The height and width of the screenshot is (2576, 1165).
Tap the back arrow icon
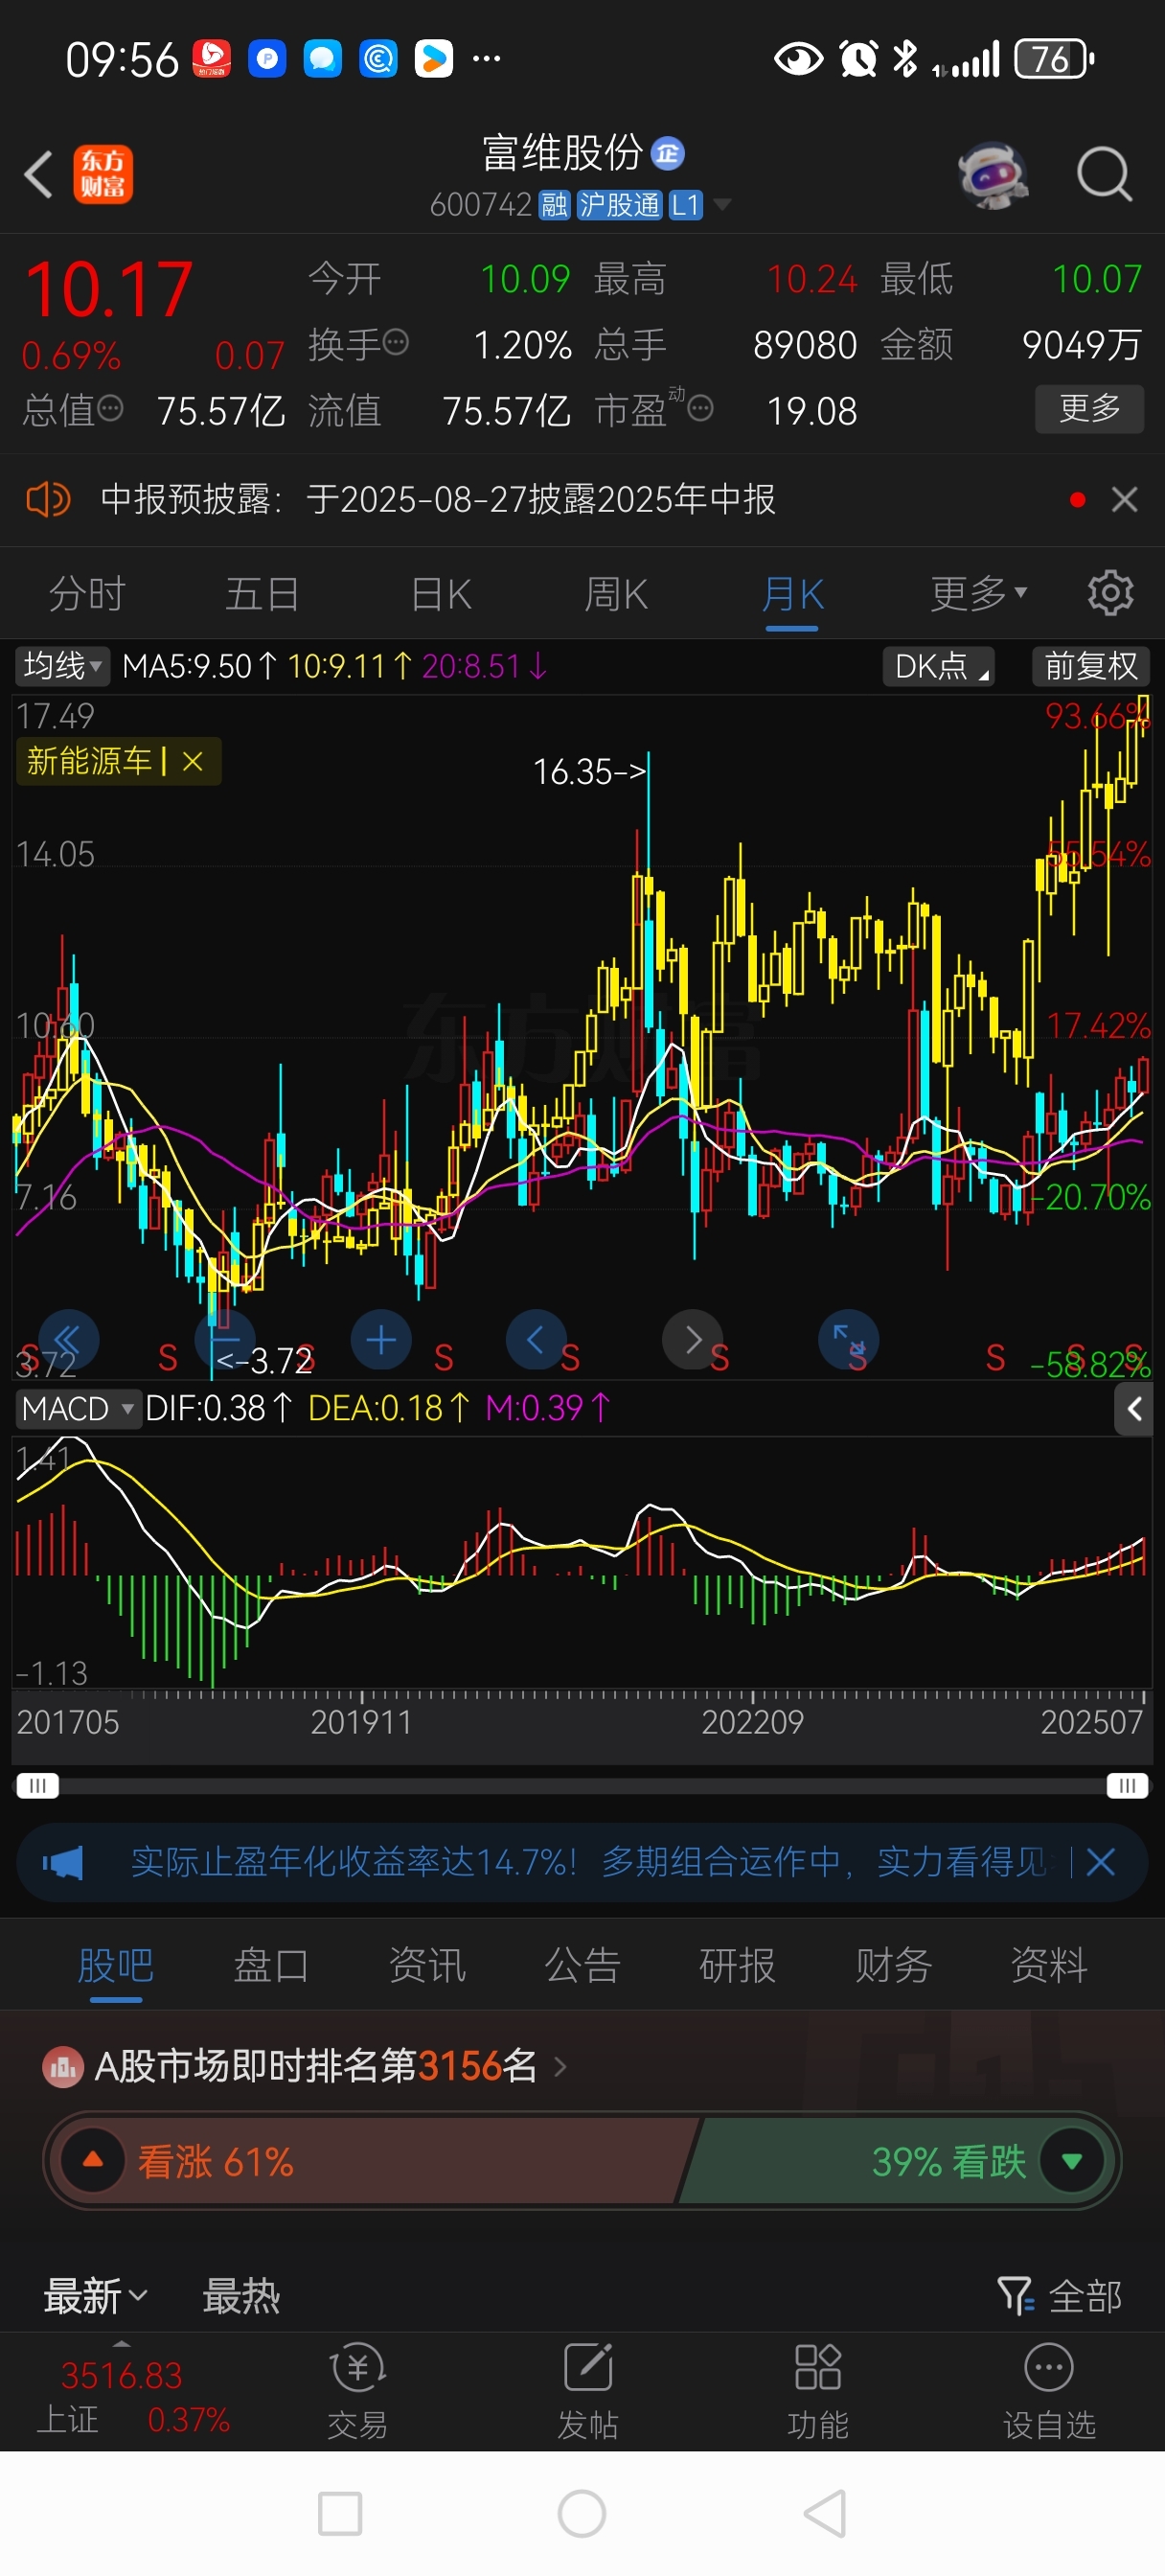(x=38, y=175)
